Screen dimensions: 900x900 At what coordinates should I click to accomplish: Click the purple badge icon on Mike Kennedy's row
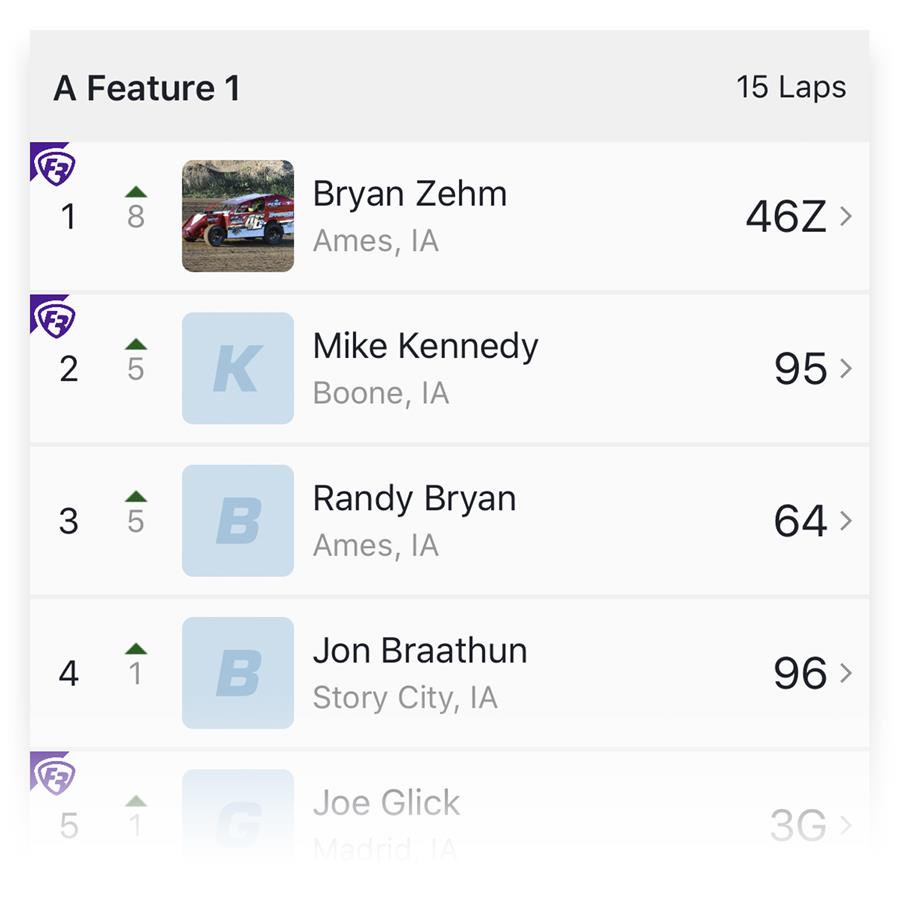[53, 317]
